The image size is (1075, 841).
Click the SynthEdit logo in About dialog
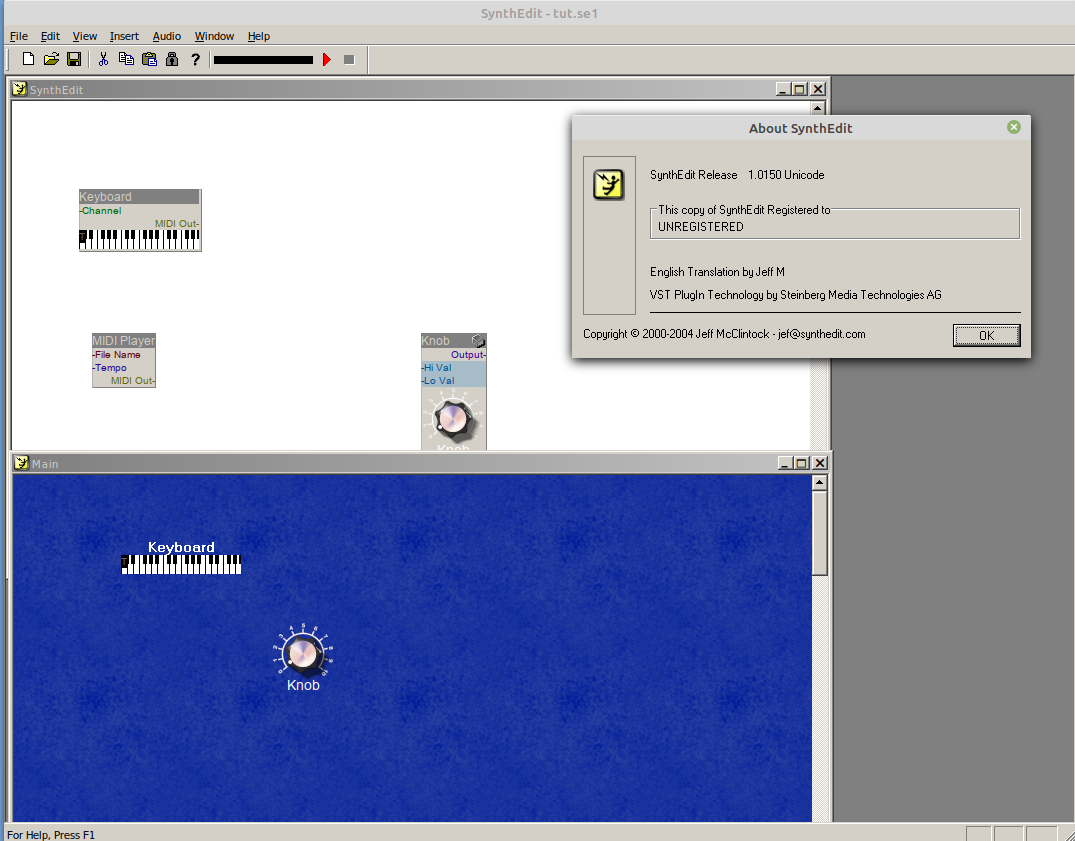[x=609, y=184]
